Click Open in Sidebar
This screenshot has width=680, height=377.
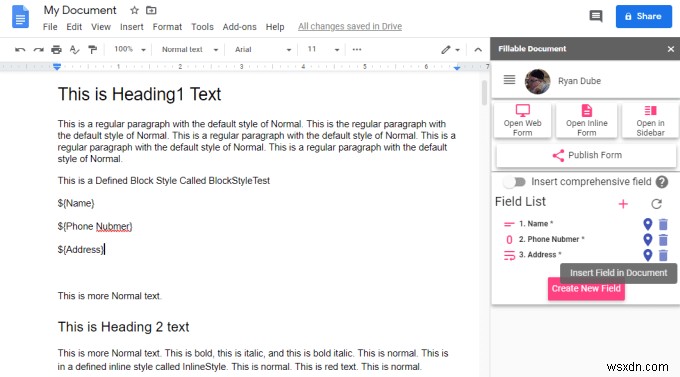pos(650,121)
